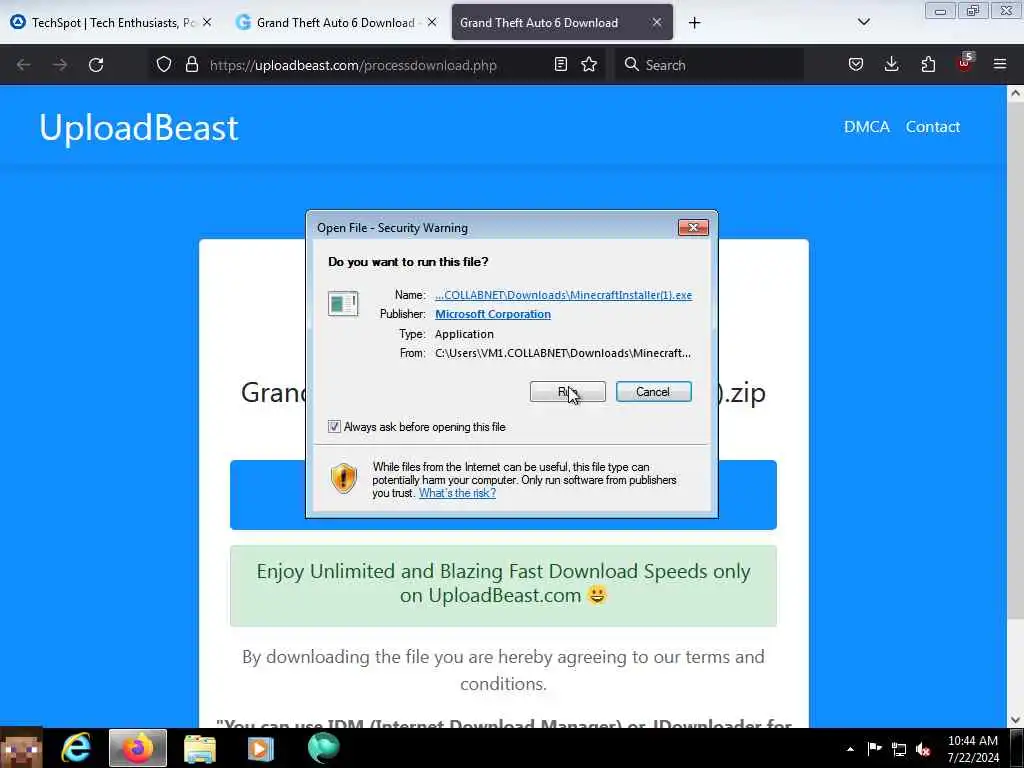
Task: Switch to the Google Grand Theft Auto tab
Action: (336, 23)
